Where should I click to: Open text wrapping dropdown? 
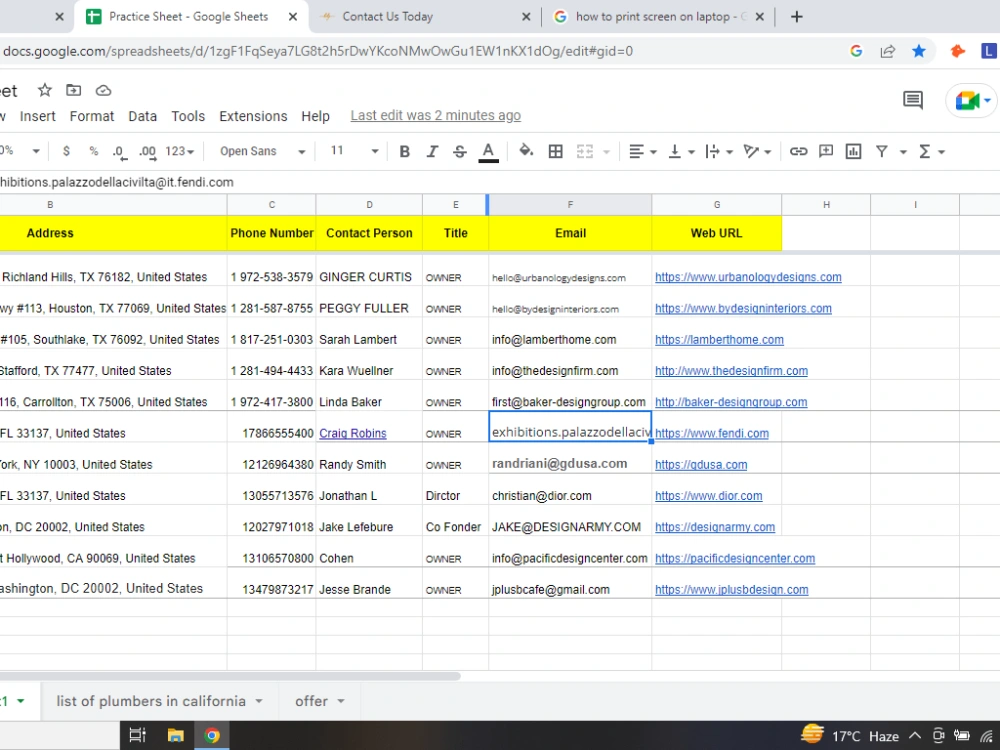pos(719,151)
